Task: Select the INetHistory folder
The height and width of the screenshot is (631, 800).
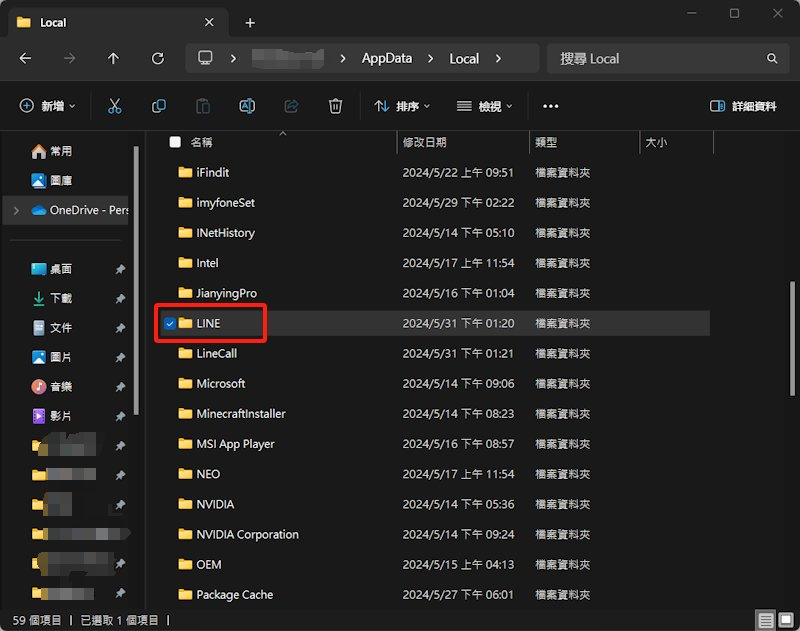Action: (226, 233)
